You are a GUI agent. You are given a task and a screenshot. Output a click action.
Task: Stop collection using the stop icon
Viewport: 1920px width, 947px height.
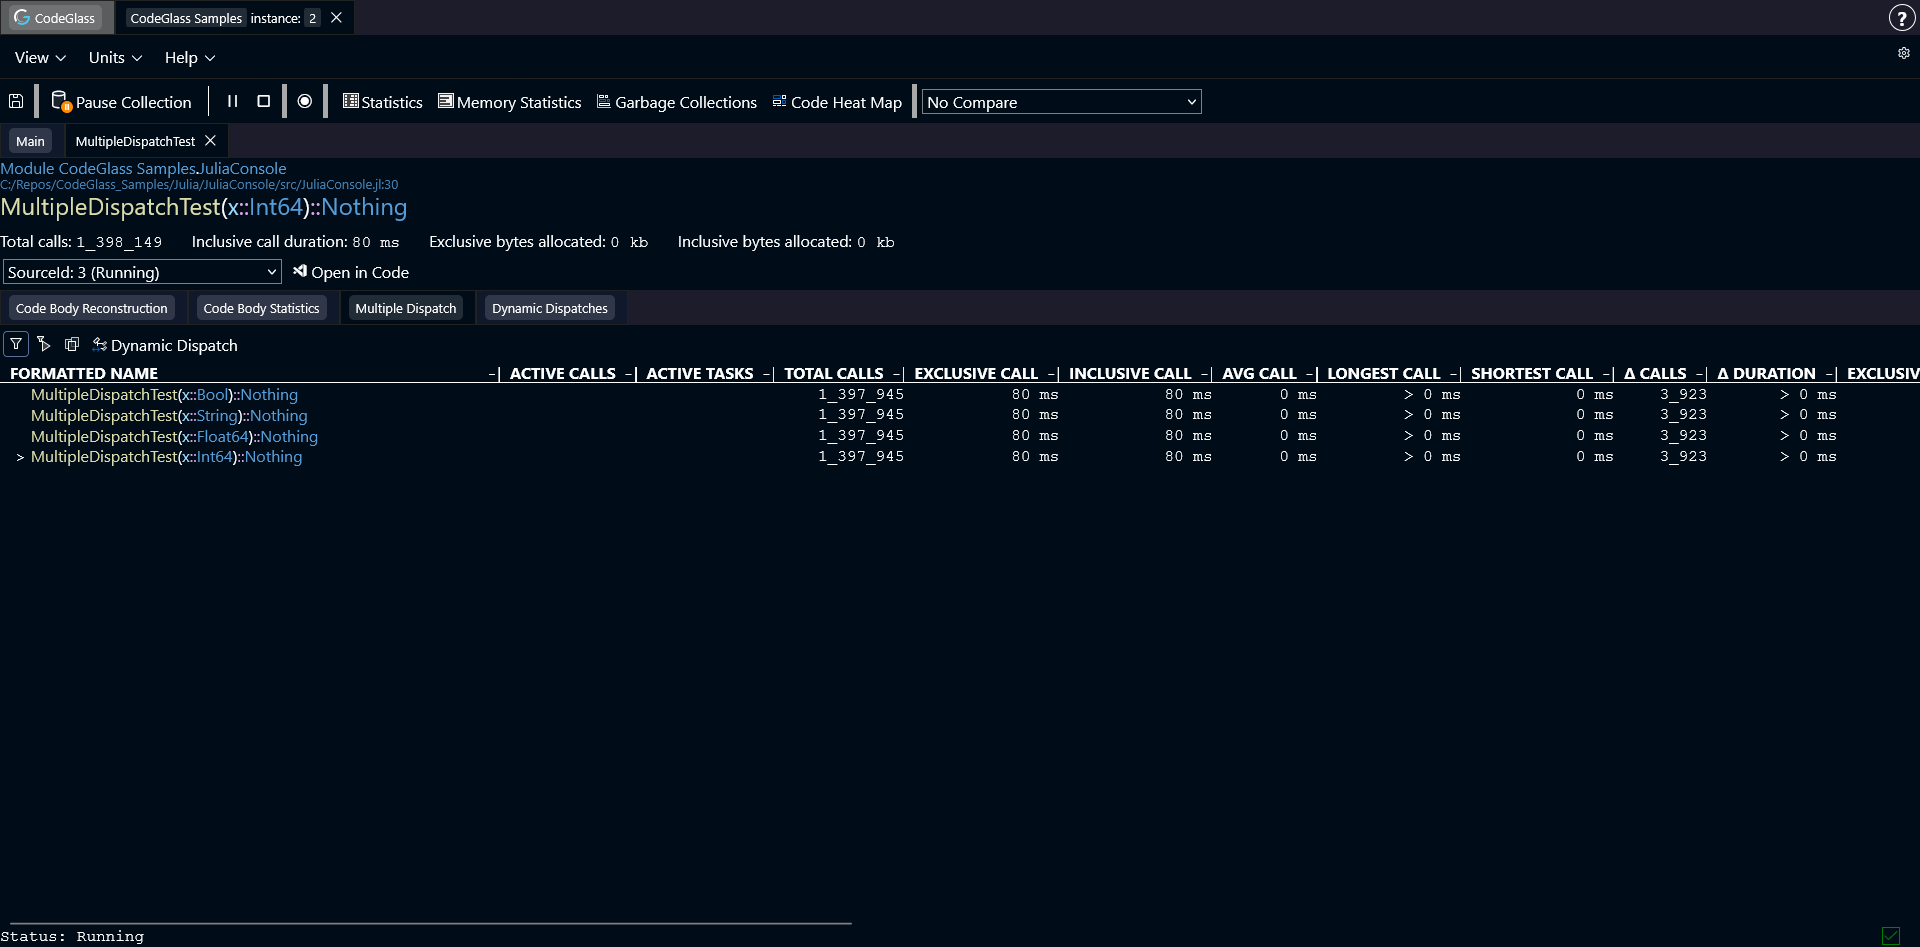(263, 101)
